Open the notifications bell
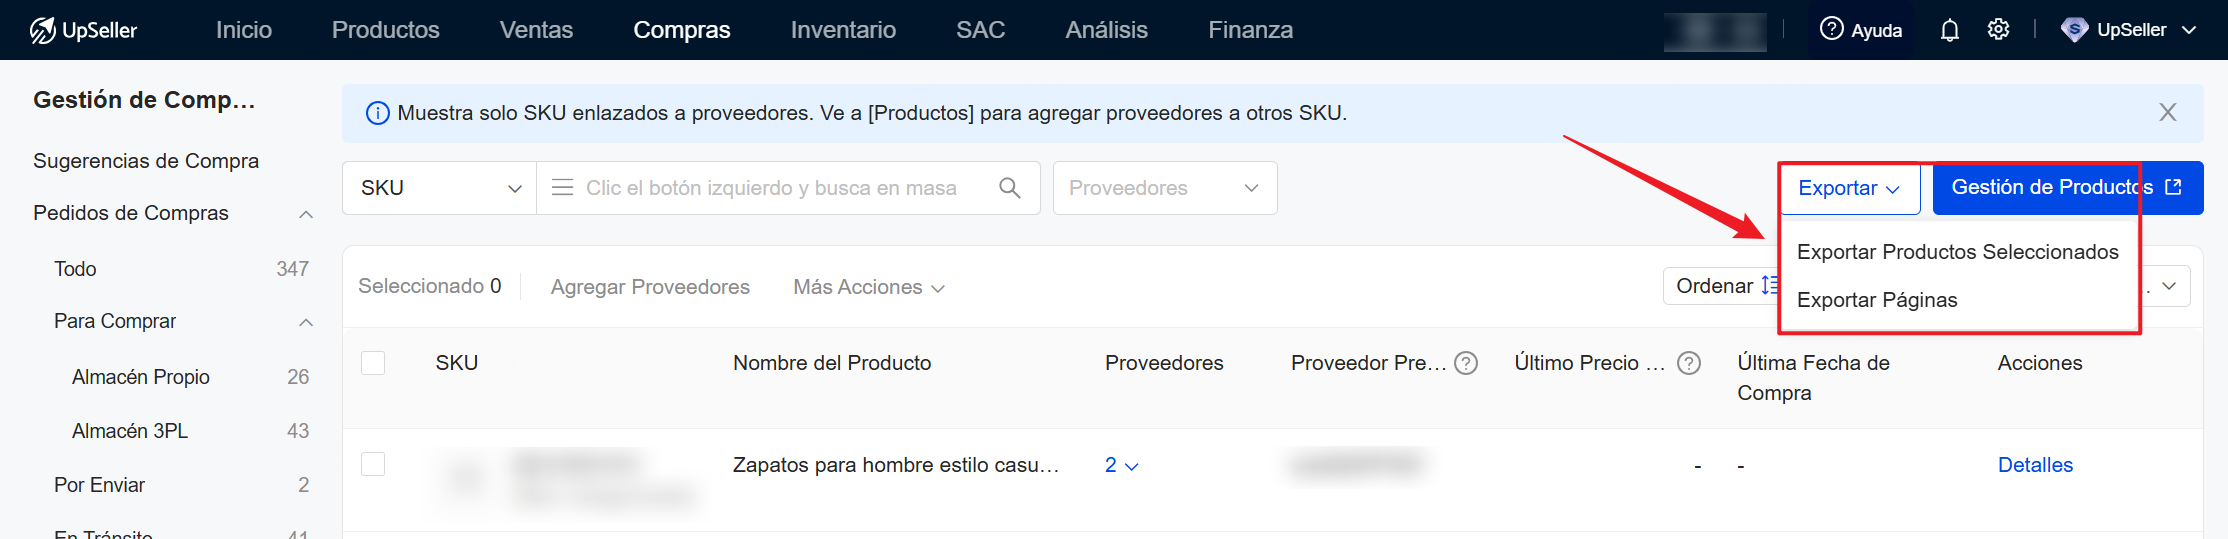 tap(1949, 30)
